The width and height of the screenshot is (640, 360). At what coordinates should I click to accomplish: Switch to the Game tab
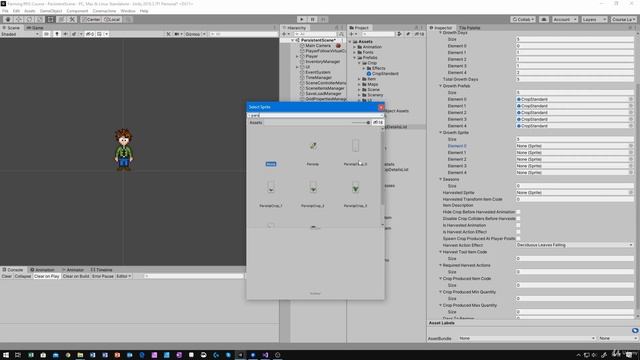pos(35,28)
